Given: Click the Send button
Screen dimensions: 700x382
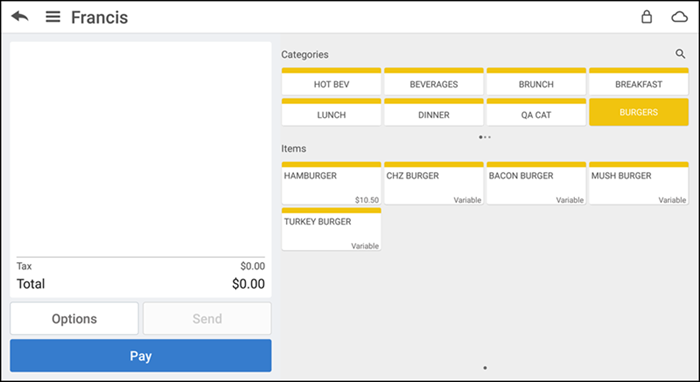Looking at the screenshot, I should click(x=207, y=319).
